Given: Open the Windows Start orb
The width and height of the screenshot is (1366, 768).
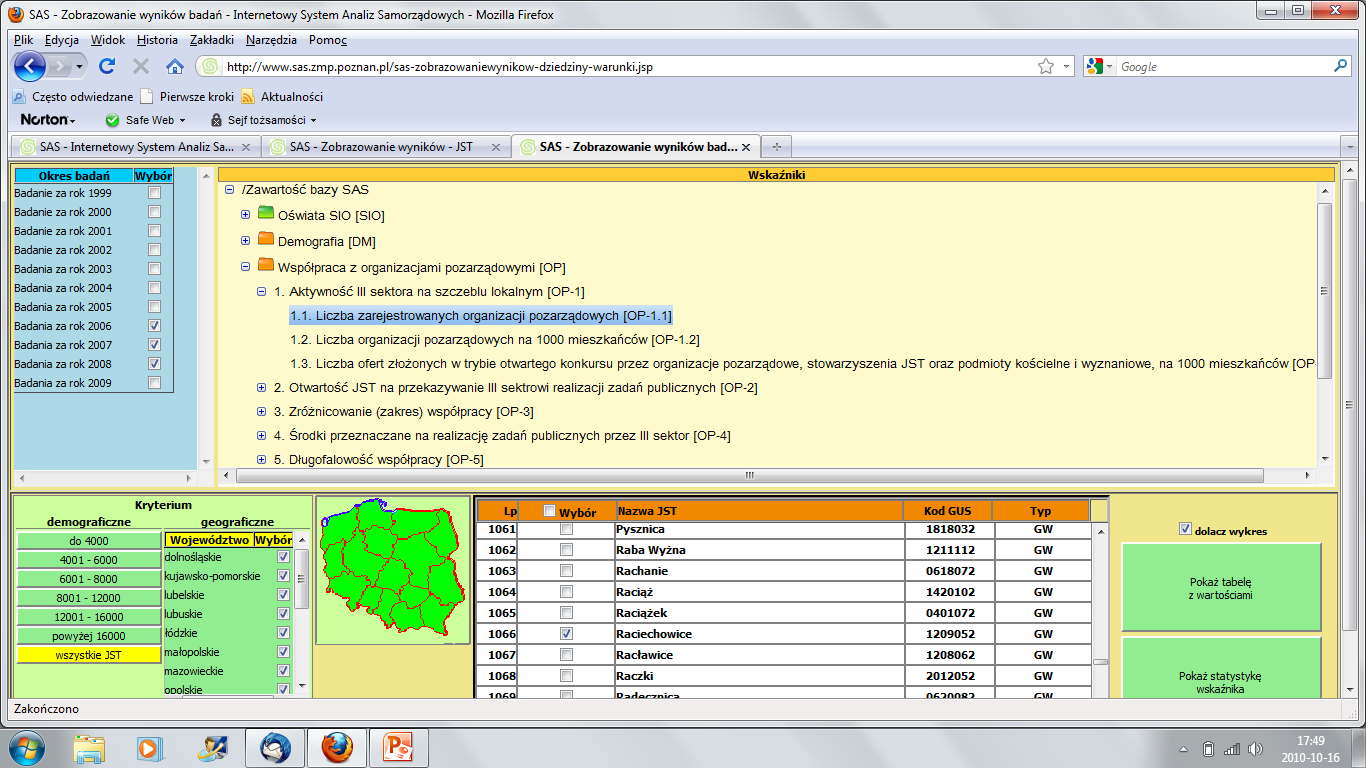Looking at the screenshot, I should pyautogui.click(x=25, y=747).
